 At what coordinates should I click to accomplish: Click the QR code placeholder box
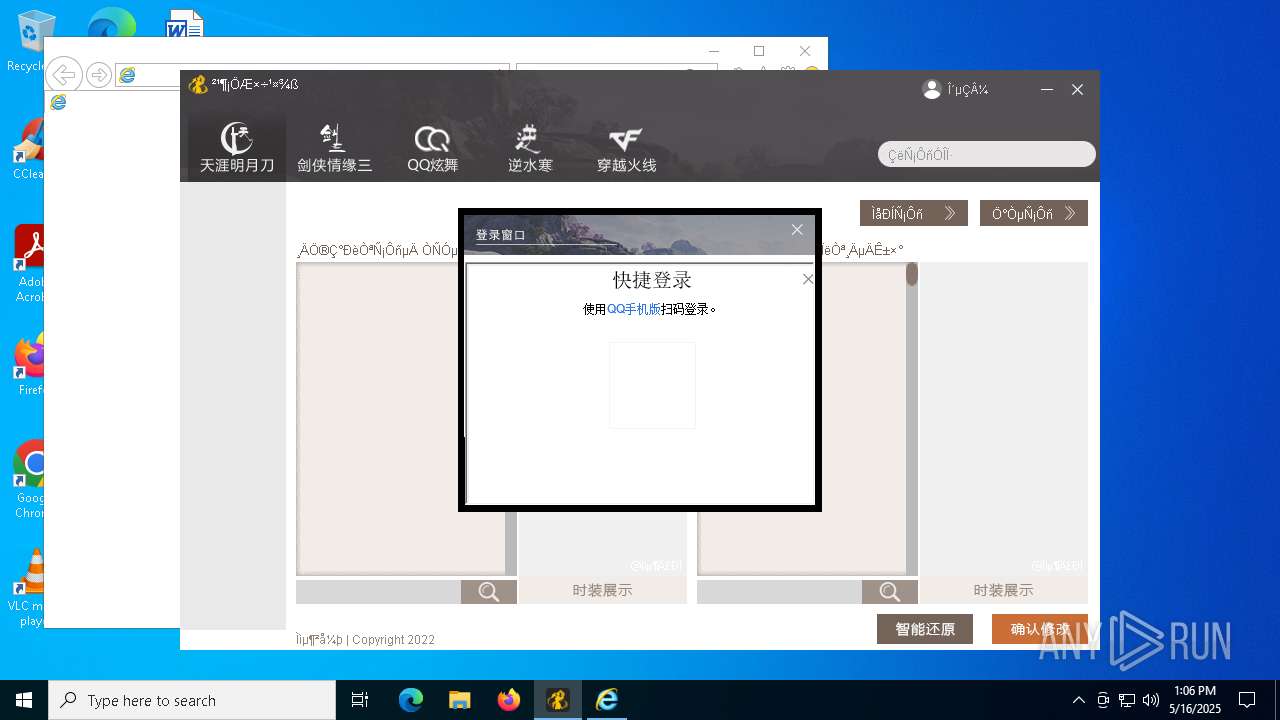(652, 385)
